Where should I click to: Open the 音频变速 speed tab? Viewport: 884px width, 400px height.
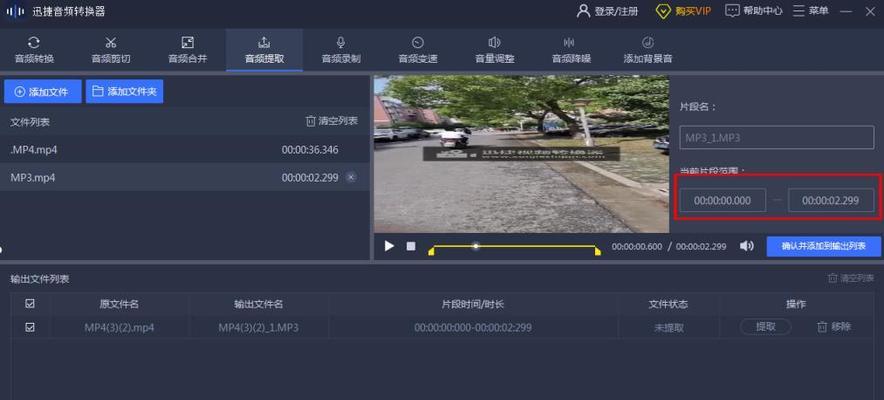[x=418, y=50]
